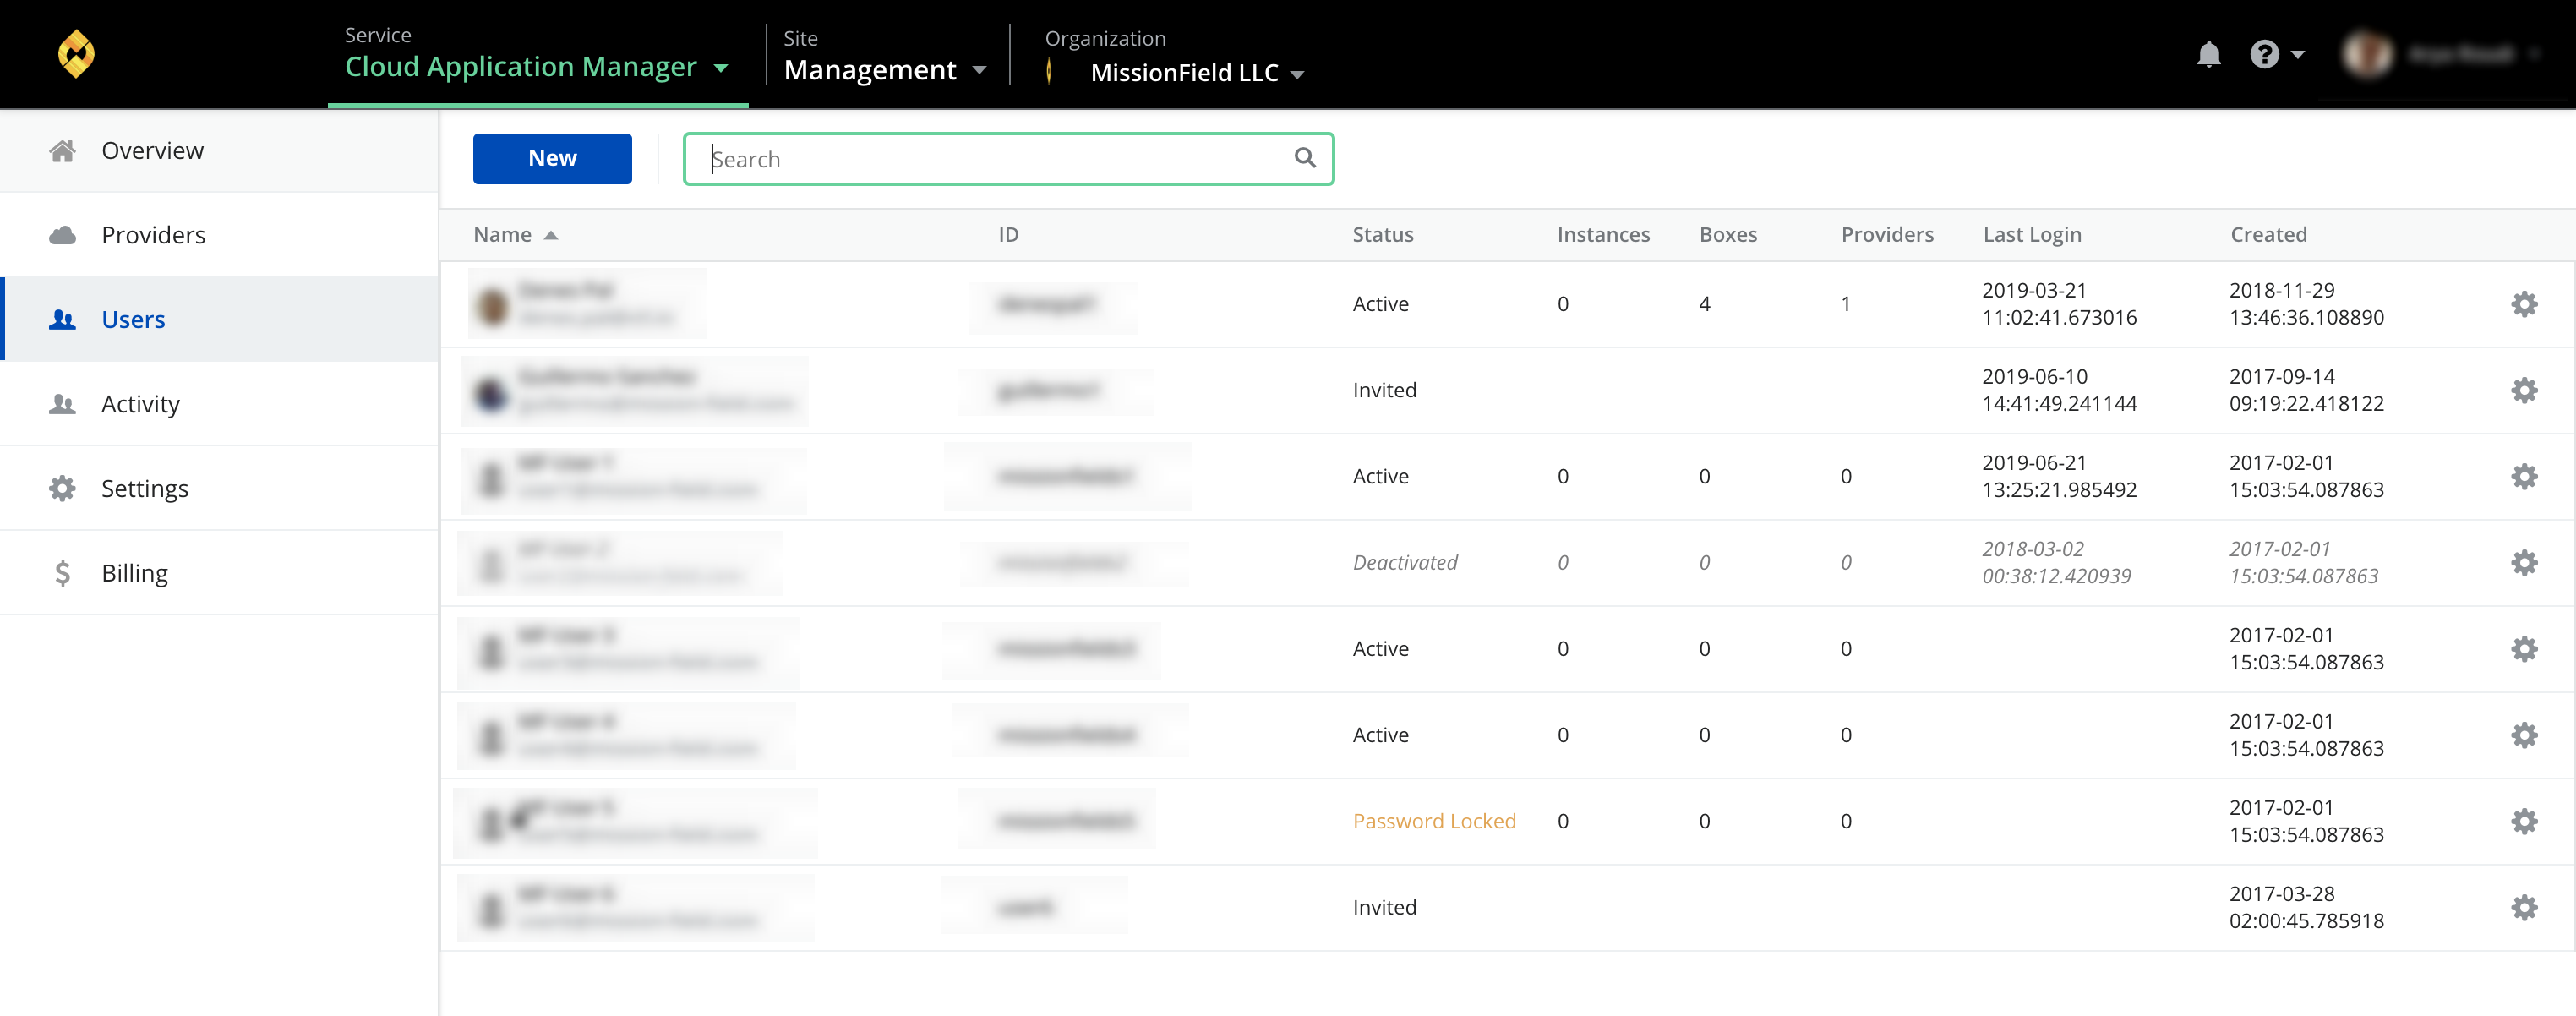Click the Settings gear icon in sidebar
The height and width of the screenshot is (1016, 2576).
(x=62, y=488)
